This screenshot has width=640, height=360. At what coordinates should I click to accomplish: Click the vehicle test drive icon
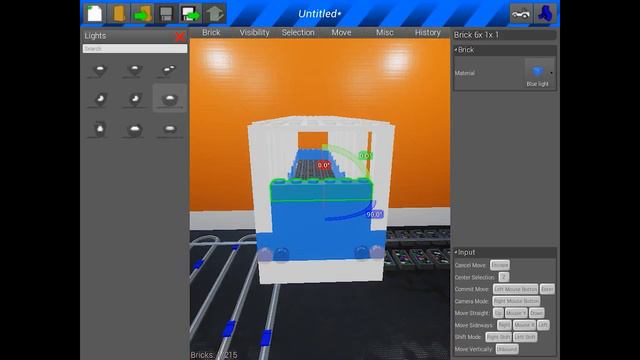coord(521,13)
